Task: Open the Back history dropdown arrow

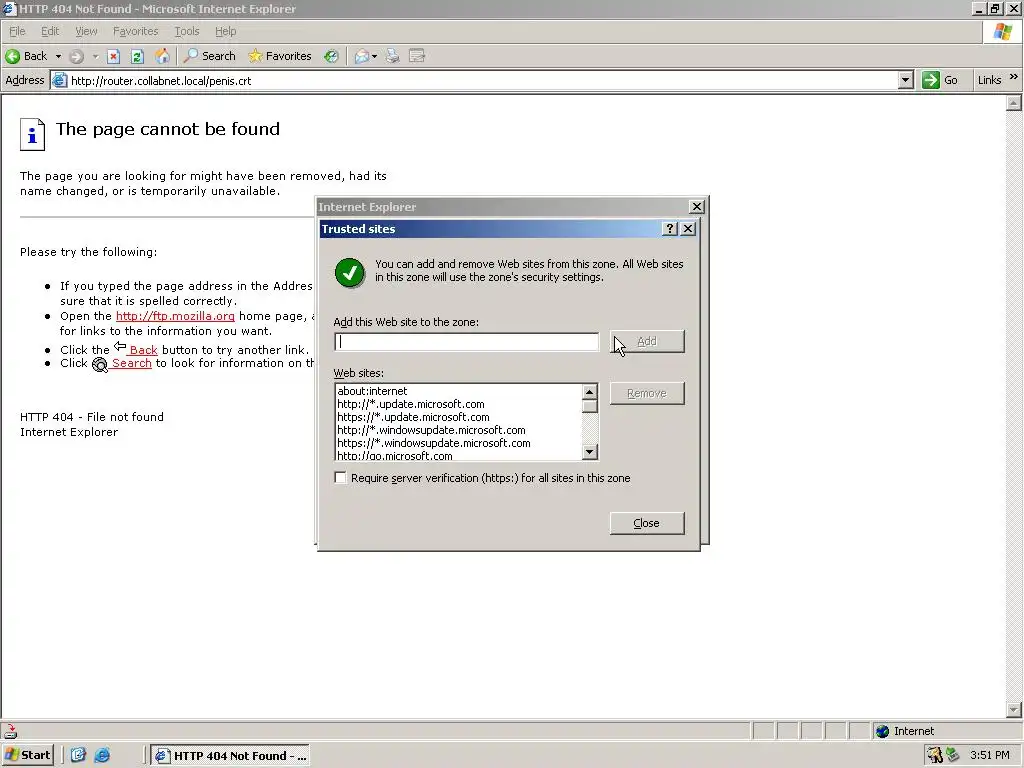Action: (58, 56)
